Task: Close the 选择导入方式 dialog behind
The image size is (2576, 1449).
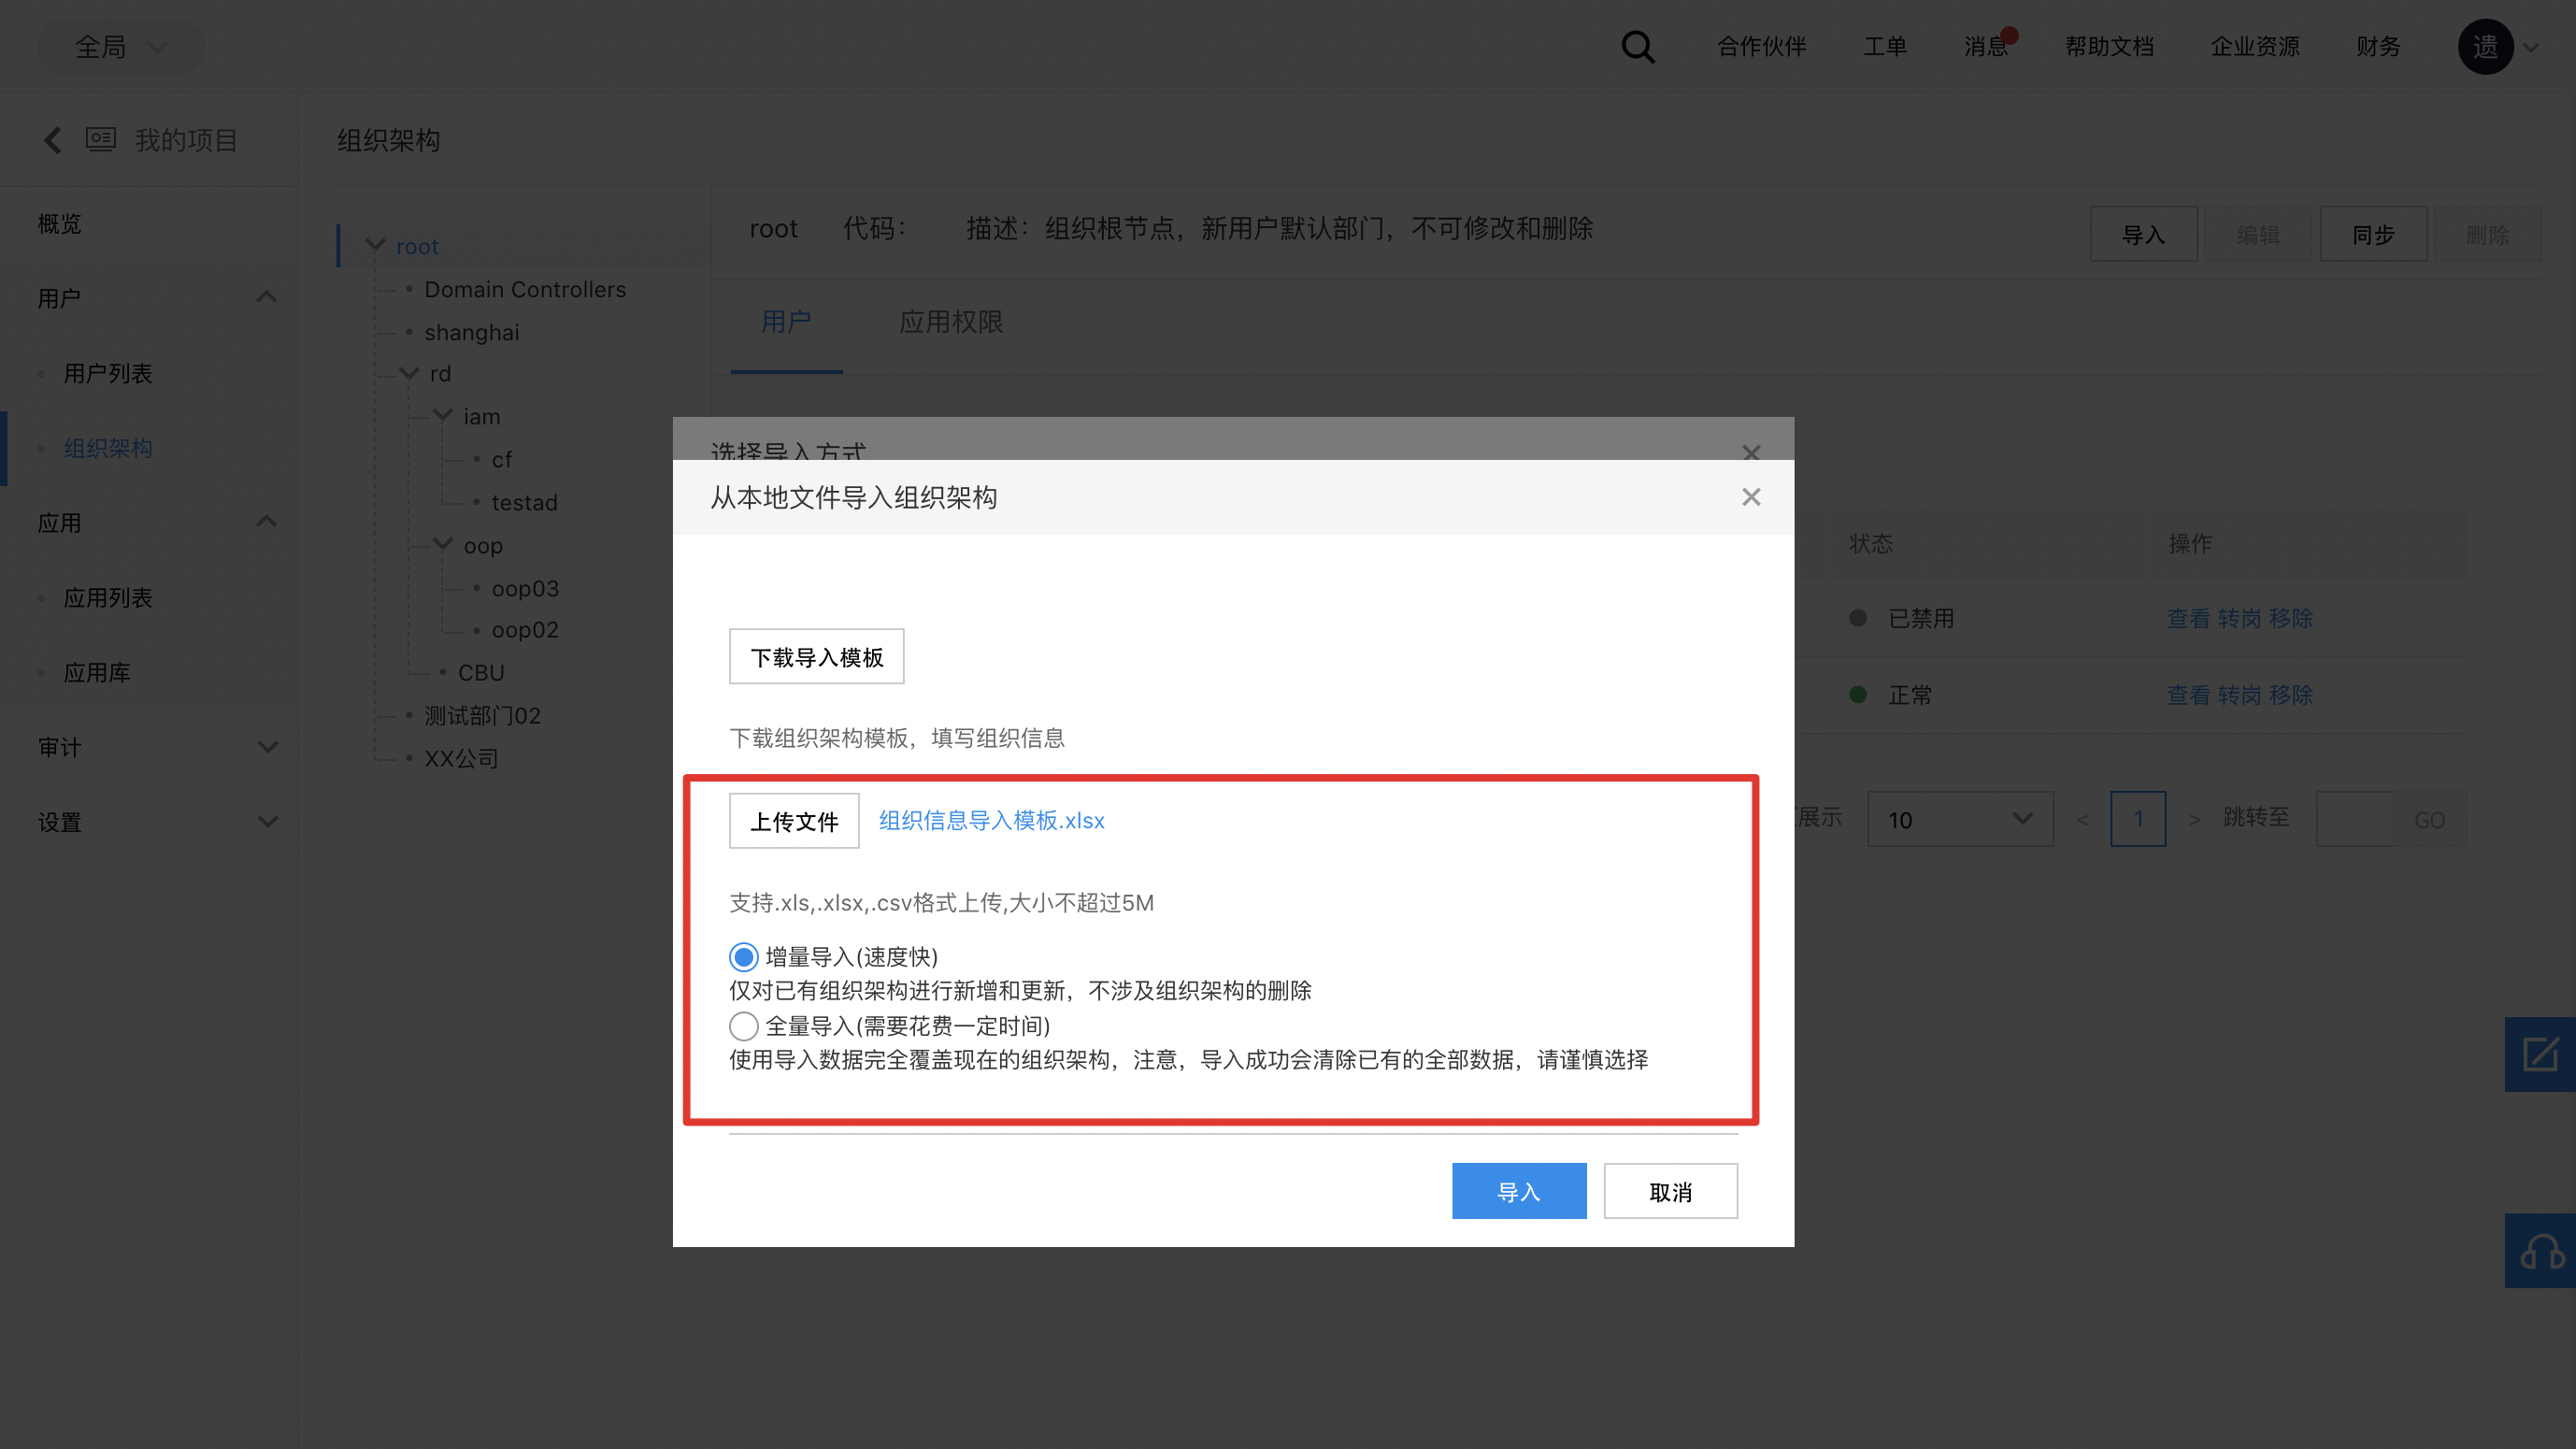Action: 1751,452
